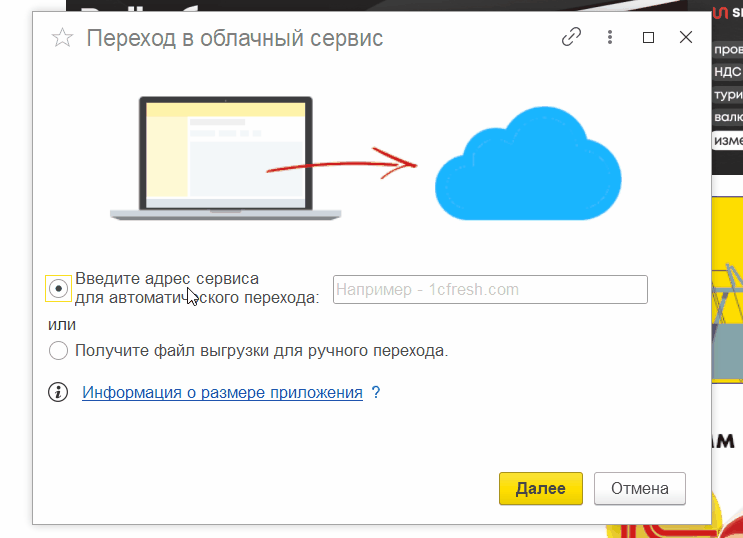Select Получите файл выгрузки radio option
743x538 pixels.
point(58,351)
